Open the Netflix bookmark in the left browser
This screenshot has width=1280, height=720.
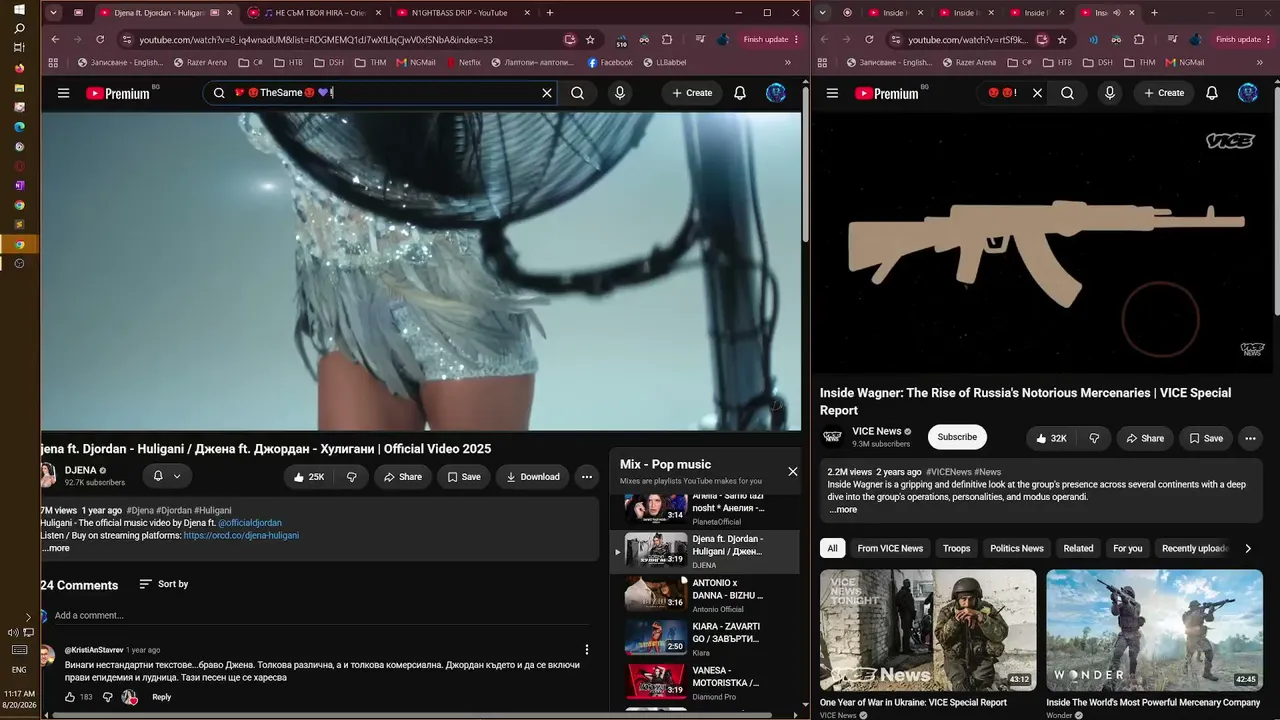[x=462, y=62]
